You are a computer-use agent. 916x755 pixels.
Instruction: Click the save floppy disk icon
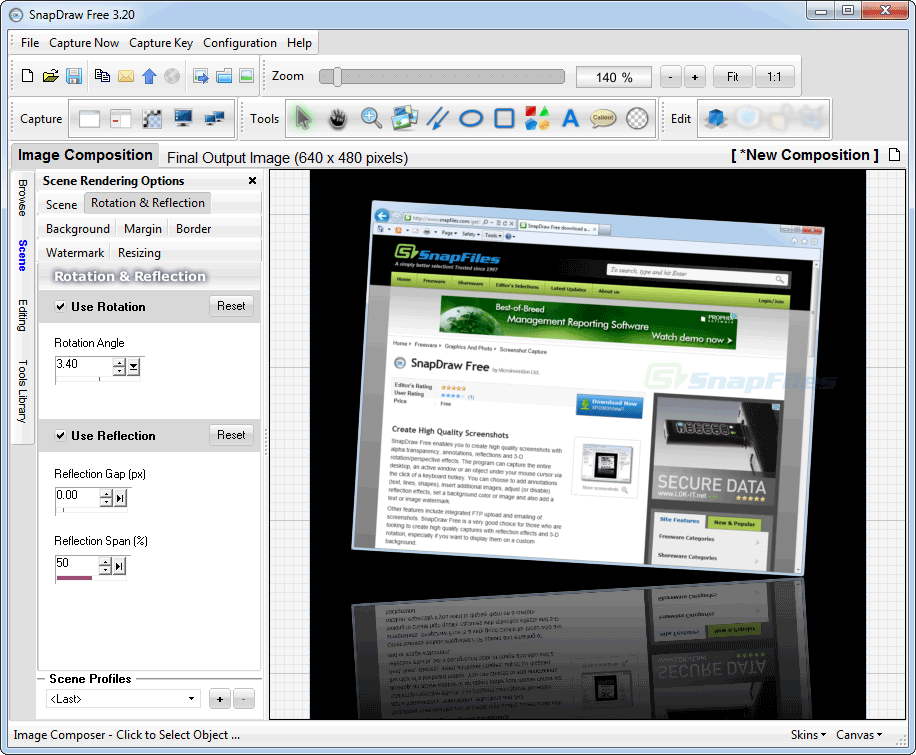tap(74, 76)
